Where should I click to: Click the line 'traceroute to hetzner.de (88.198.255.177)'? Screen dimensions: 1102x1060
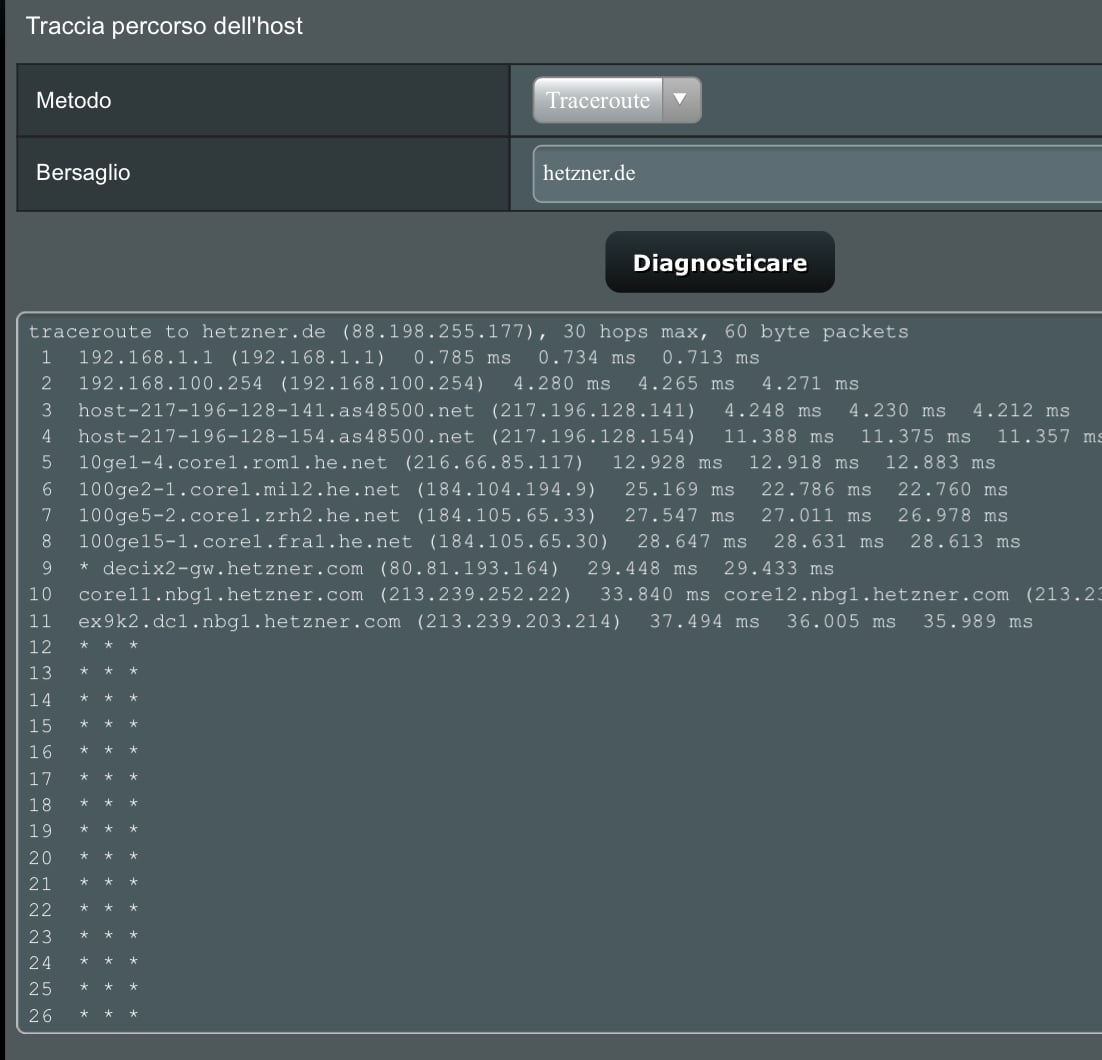[281, 332]
